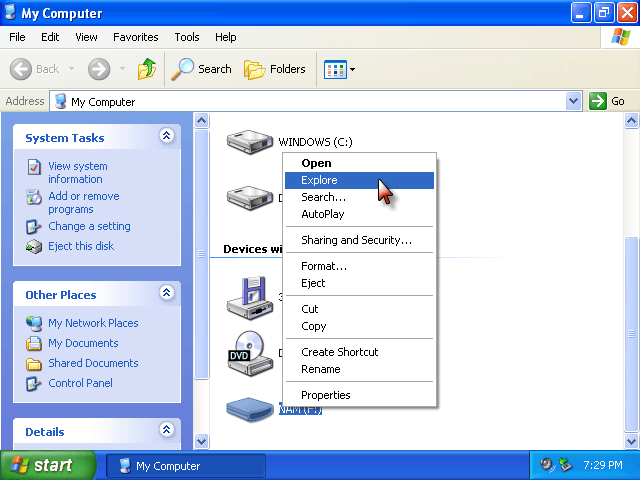Choose Cut from the context menu
This screenshot has width=640, height=480.
[x=359, y=309]
